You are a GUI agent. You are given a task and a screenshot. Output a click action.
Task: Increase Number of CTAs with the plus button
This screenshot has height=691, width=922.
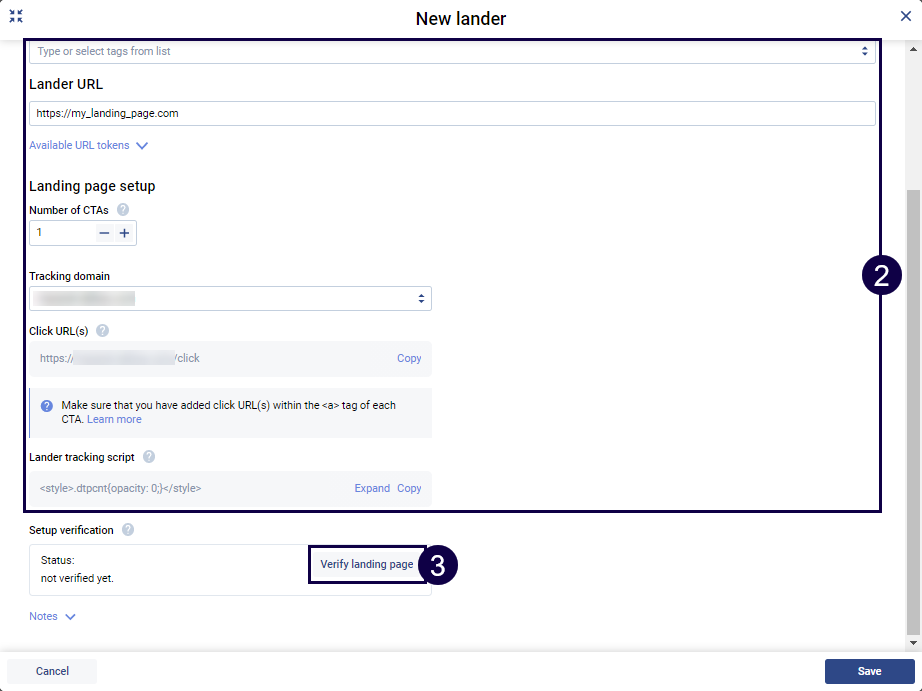pos(124,232)
